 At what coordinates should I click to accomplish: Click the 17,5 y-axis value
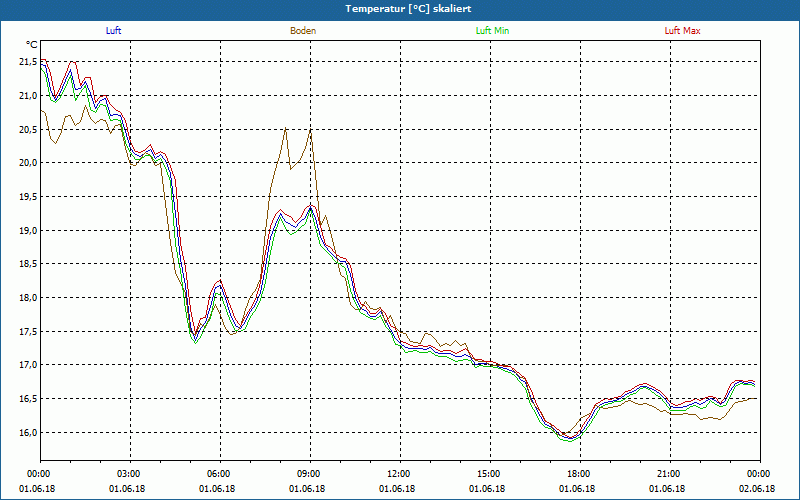(x=28, y=331)
